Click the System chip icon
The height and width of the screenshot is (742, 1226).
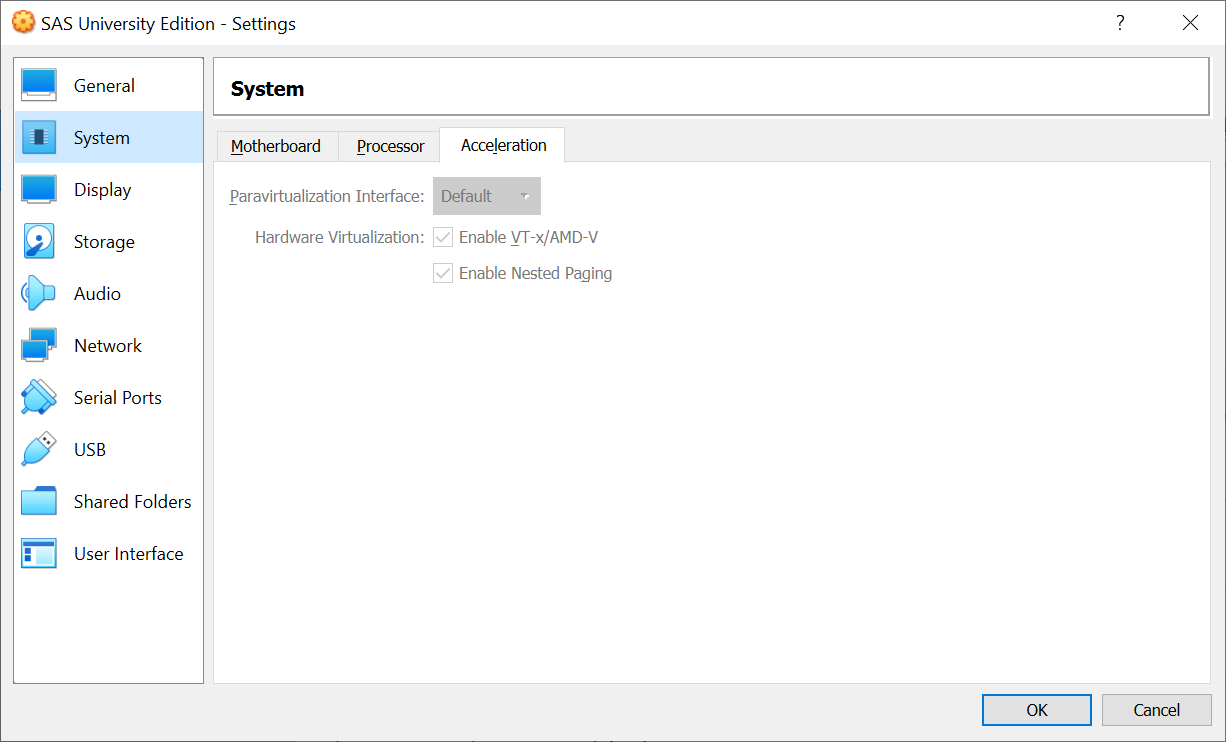pos(39,138)
